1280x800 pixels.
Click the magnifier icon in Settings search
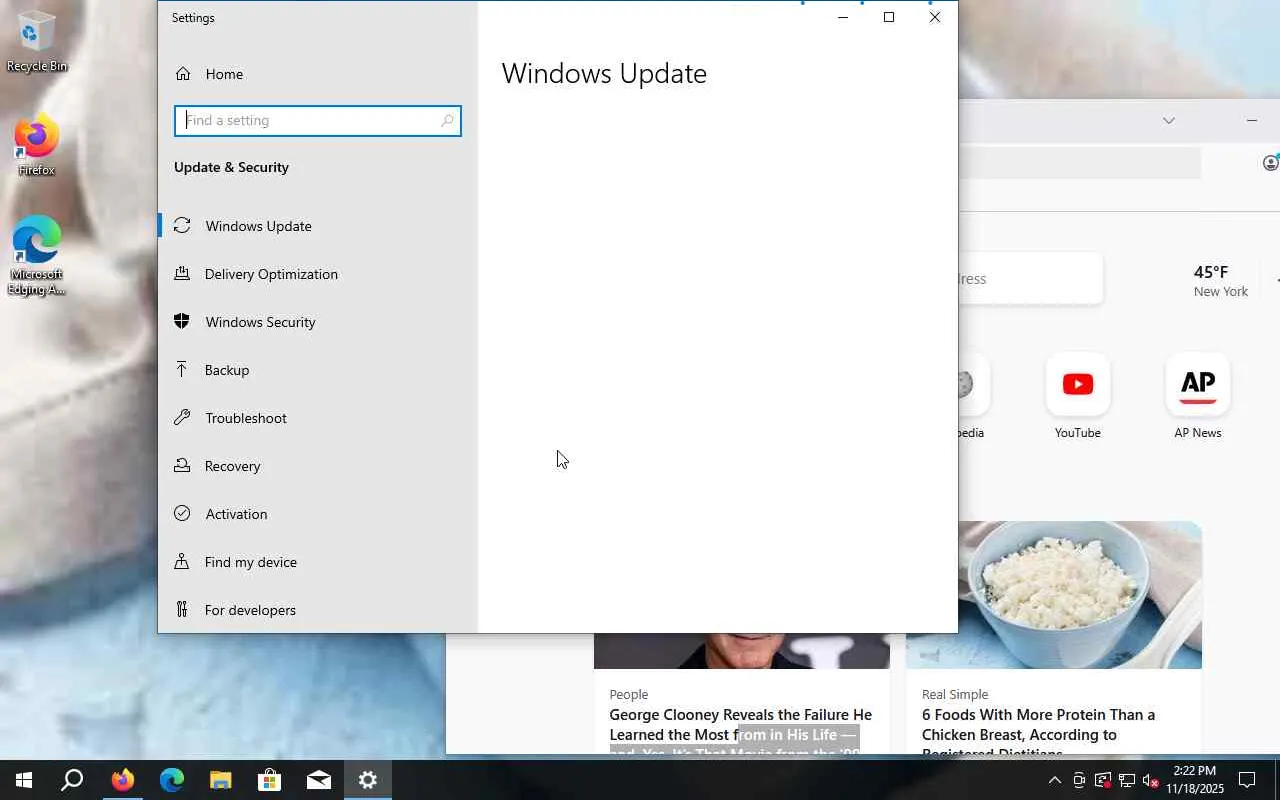tap(447, 121)
